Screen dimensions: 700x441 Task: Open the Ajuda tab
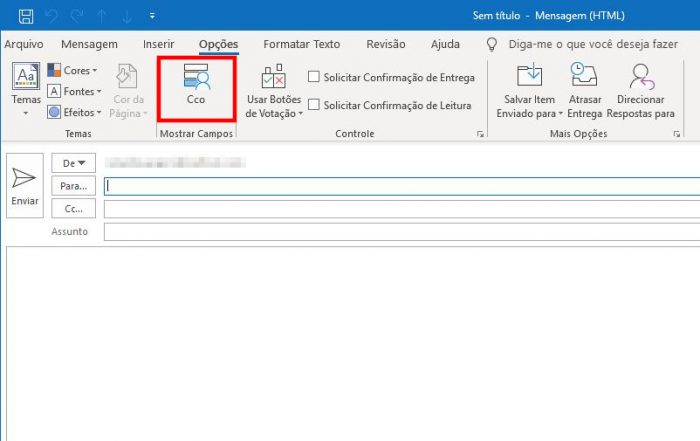click(x=445, y=44)
